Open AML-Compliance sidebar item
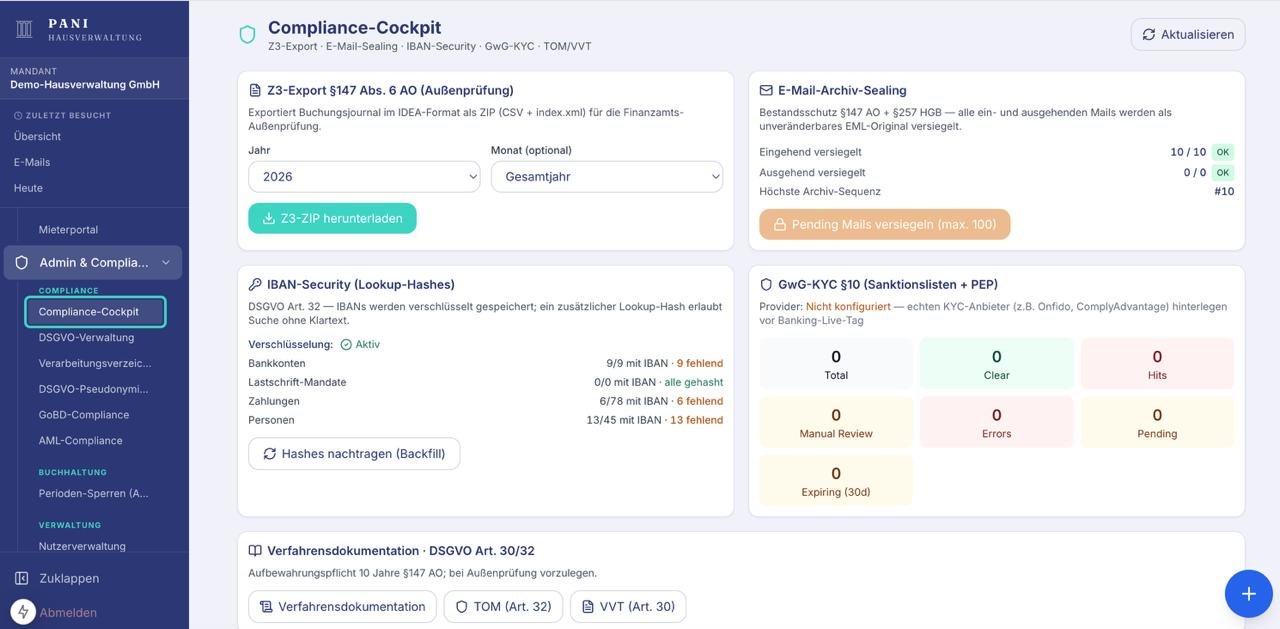 tap(80, 440)
